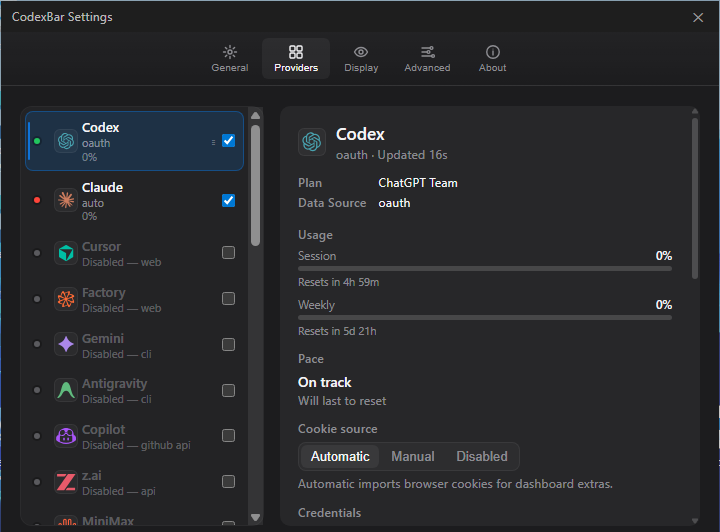Click the Credentials section heading

coord(329,513)
